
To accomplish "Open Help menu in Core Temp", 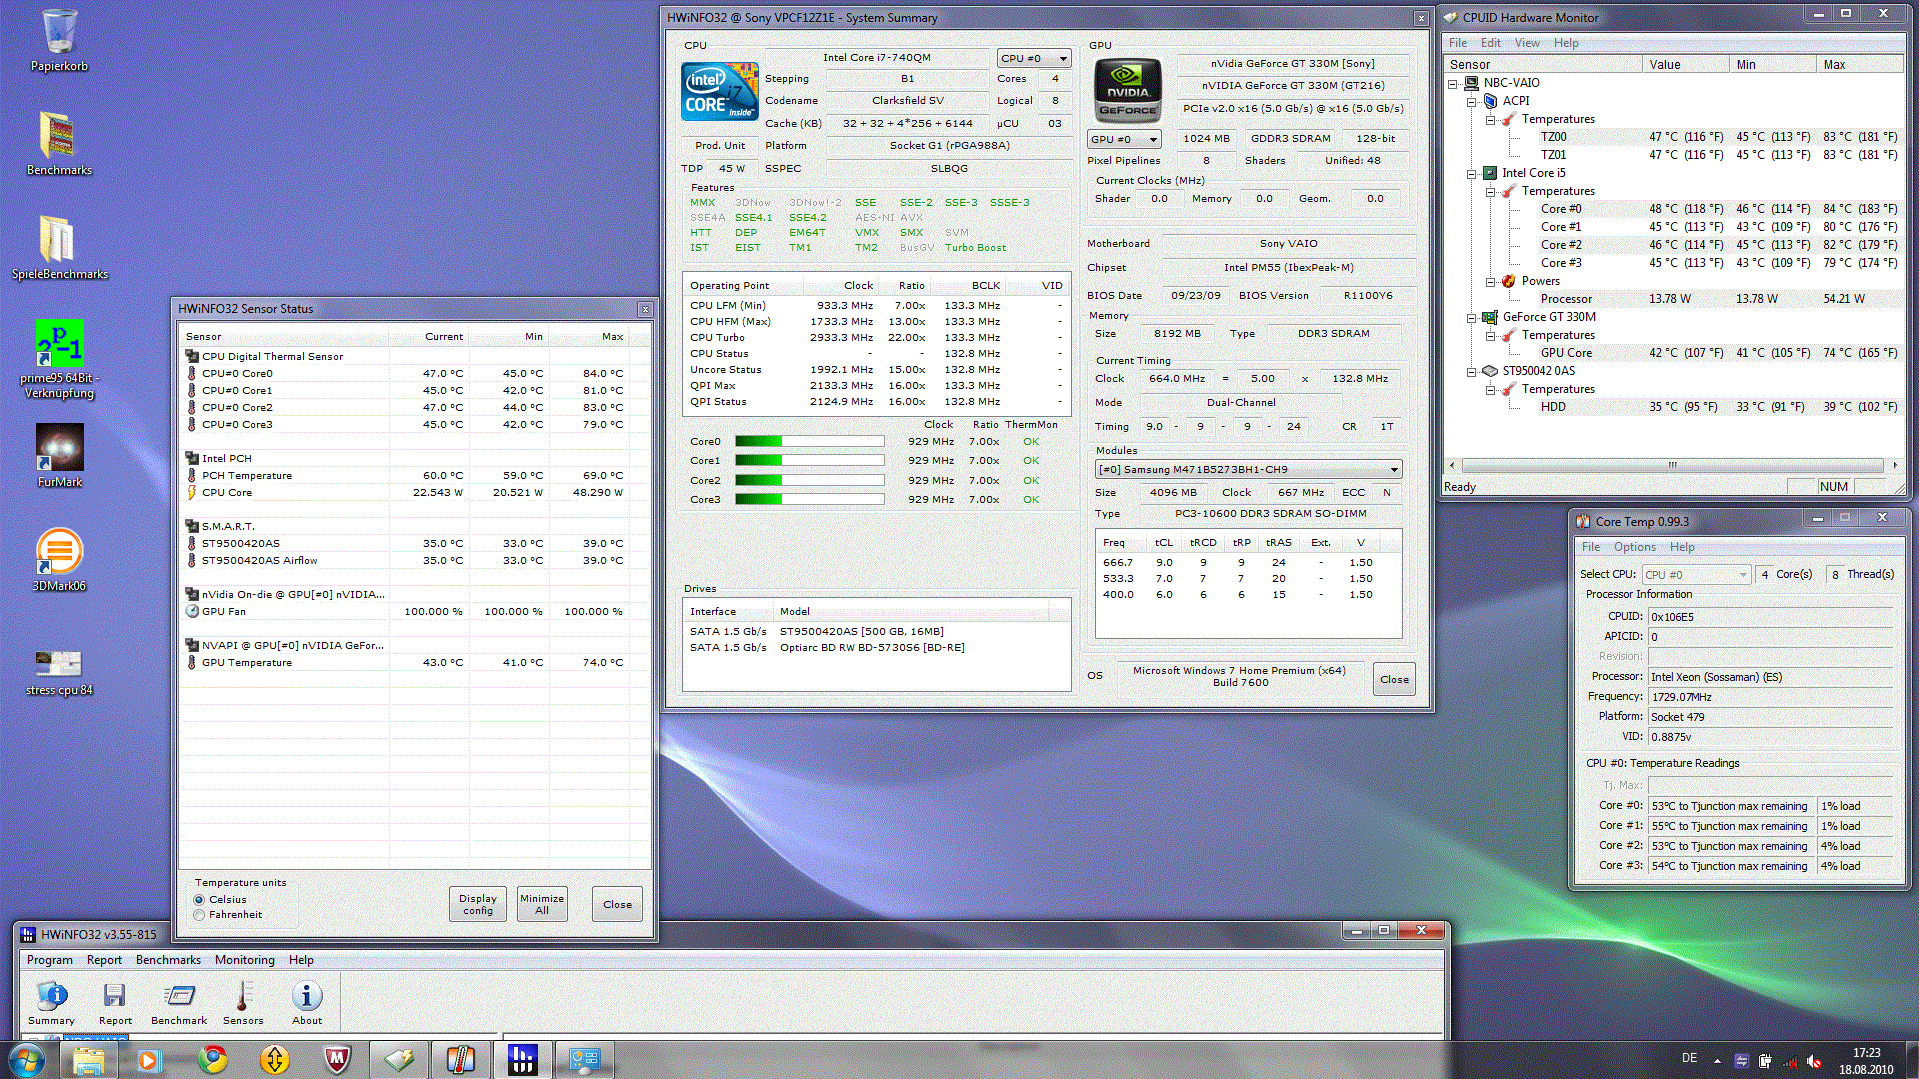I will (1682, 547).
